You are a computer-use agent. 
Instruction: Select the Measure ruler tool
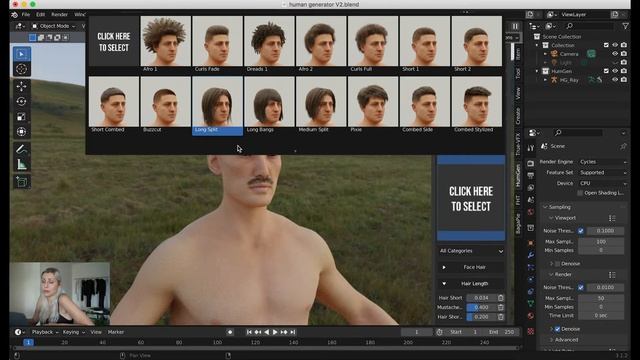tap(22, 164)
